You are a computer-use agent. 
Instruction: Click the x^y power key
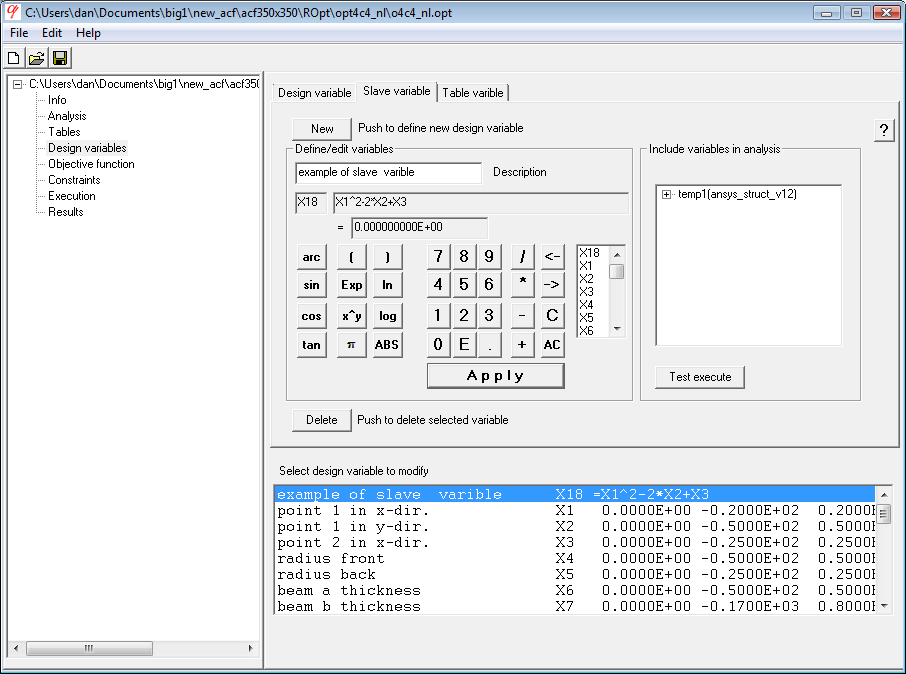click(x=351, y=316)
